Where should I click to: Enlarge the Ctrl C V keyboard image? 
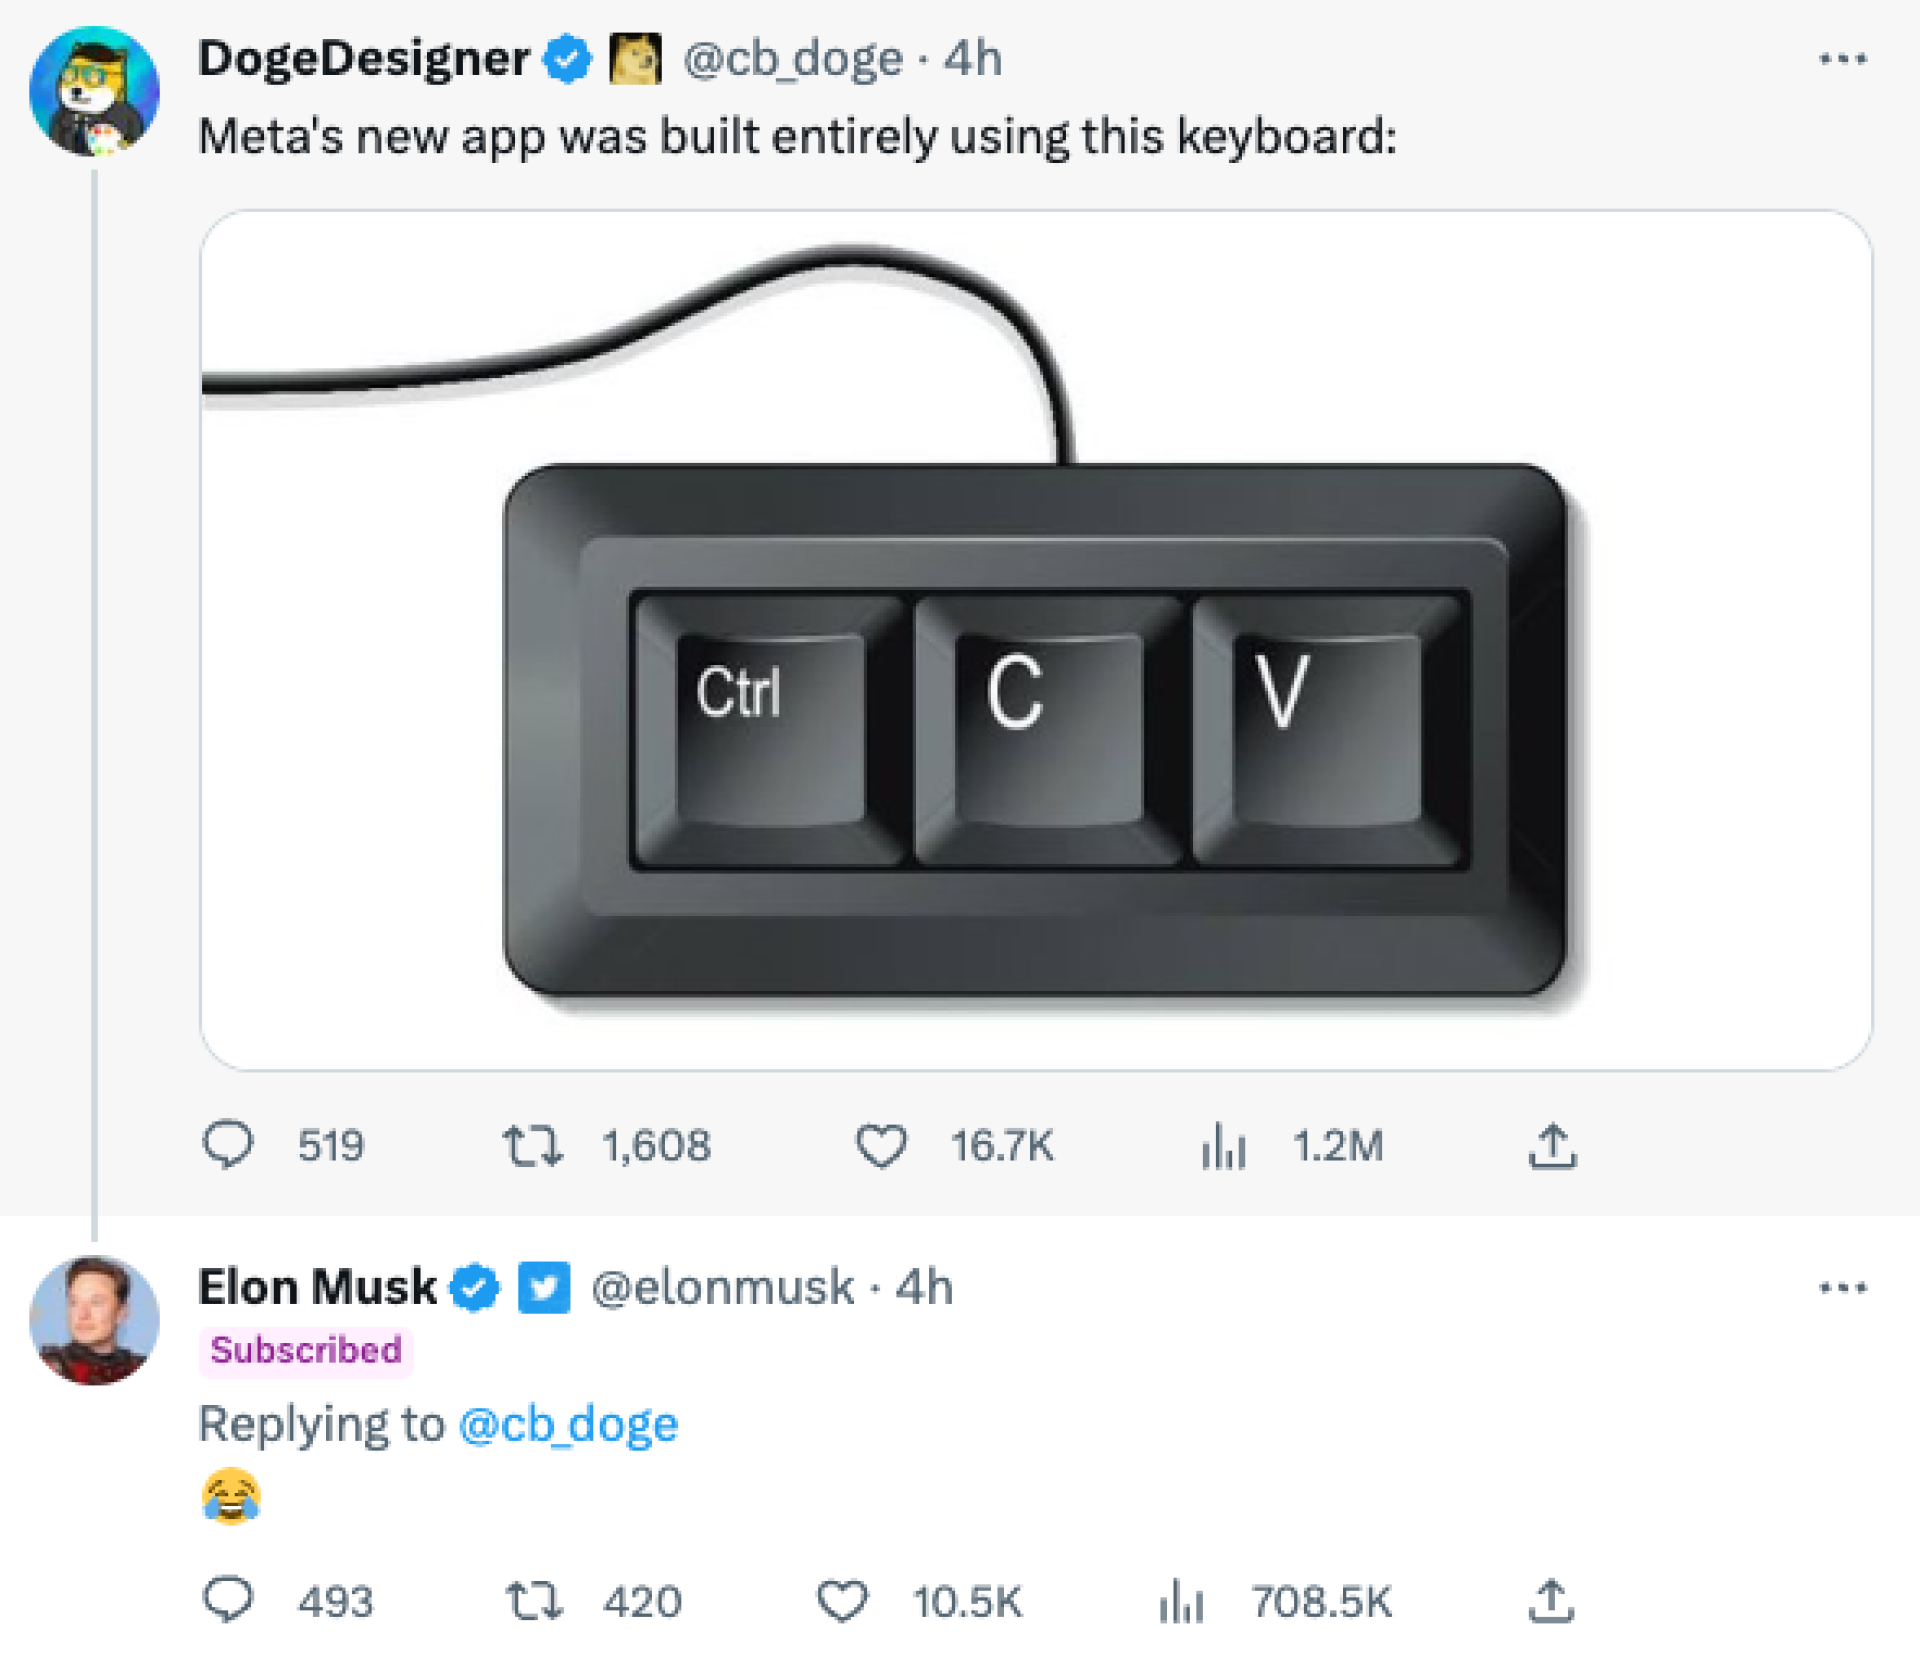click(1035, 640)
